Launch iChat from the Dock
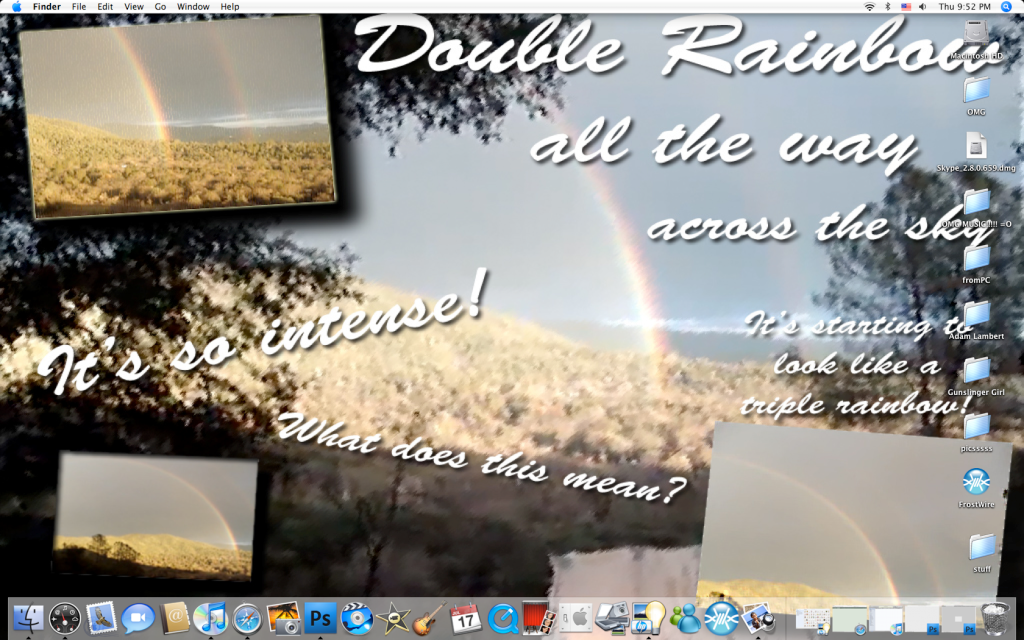 138,617
